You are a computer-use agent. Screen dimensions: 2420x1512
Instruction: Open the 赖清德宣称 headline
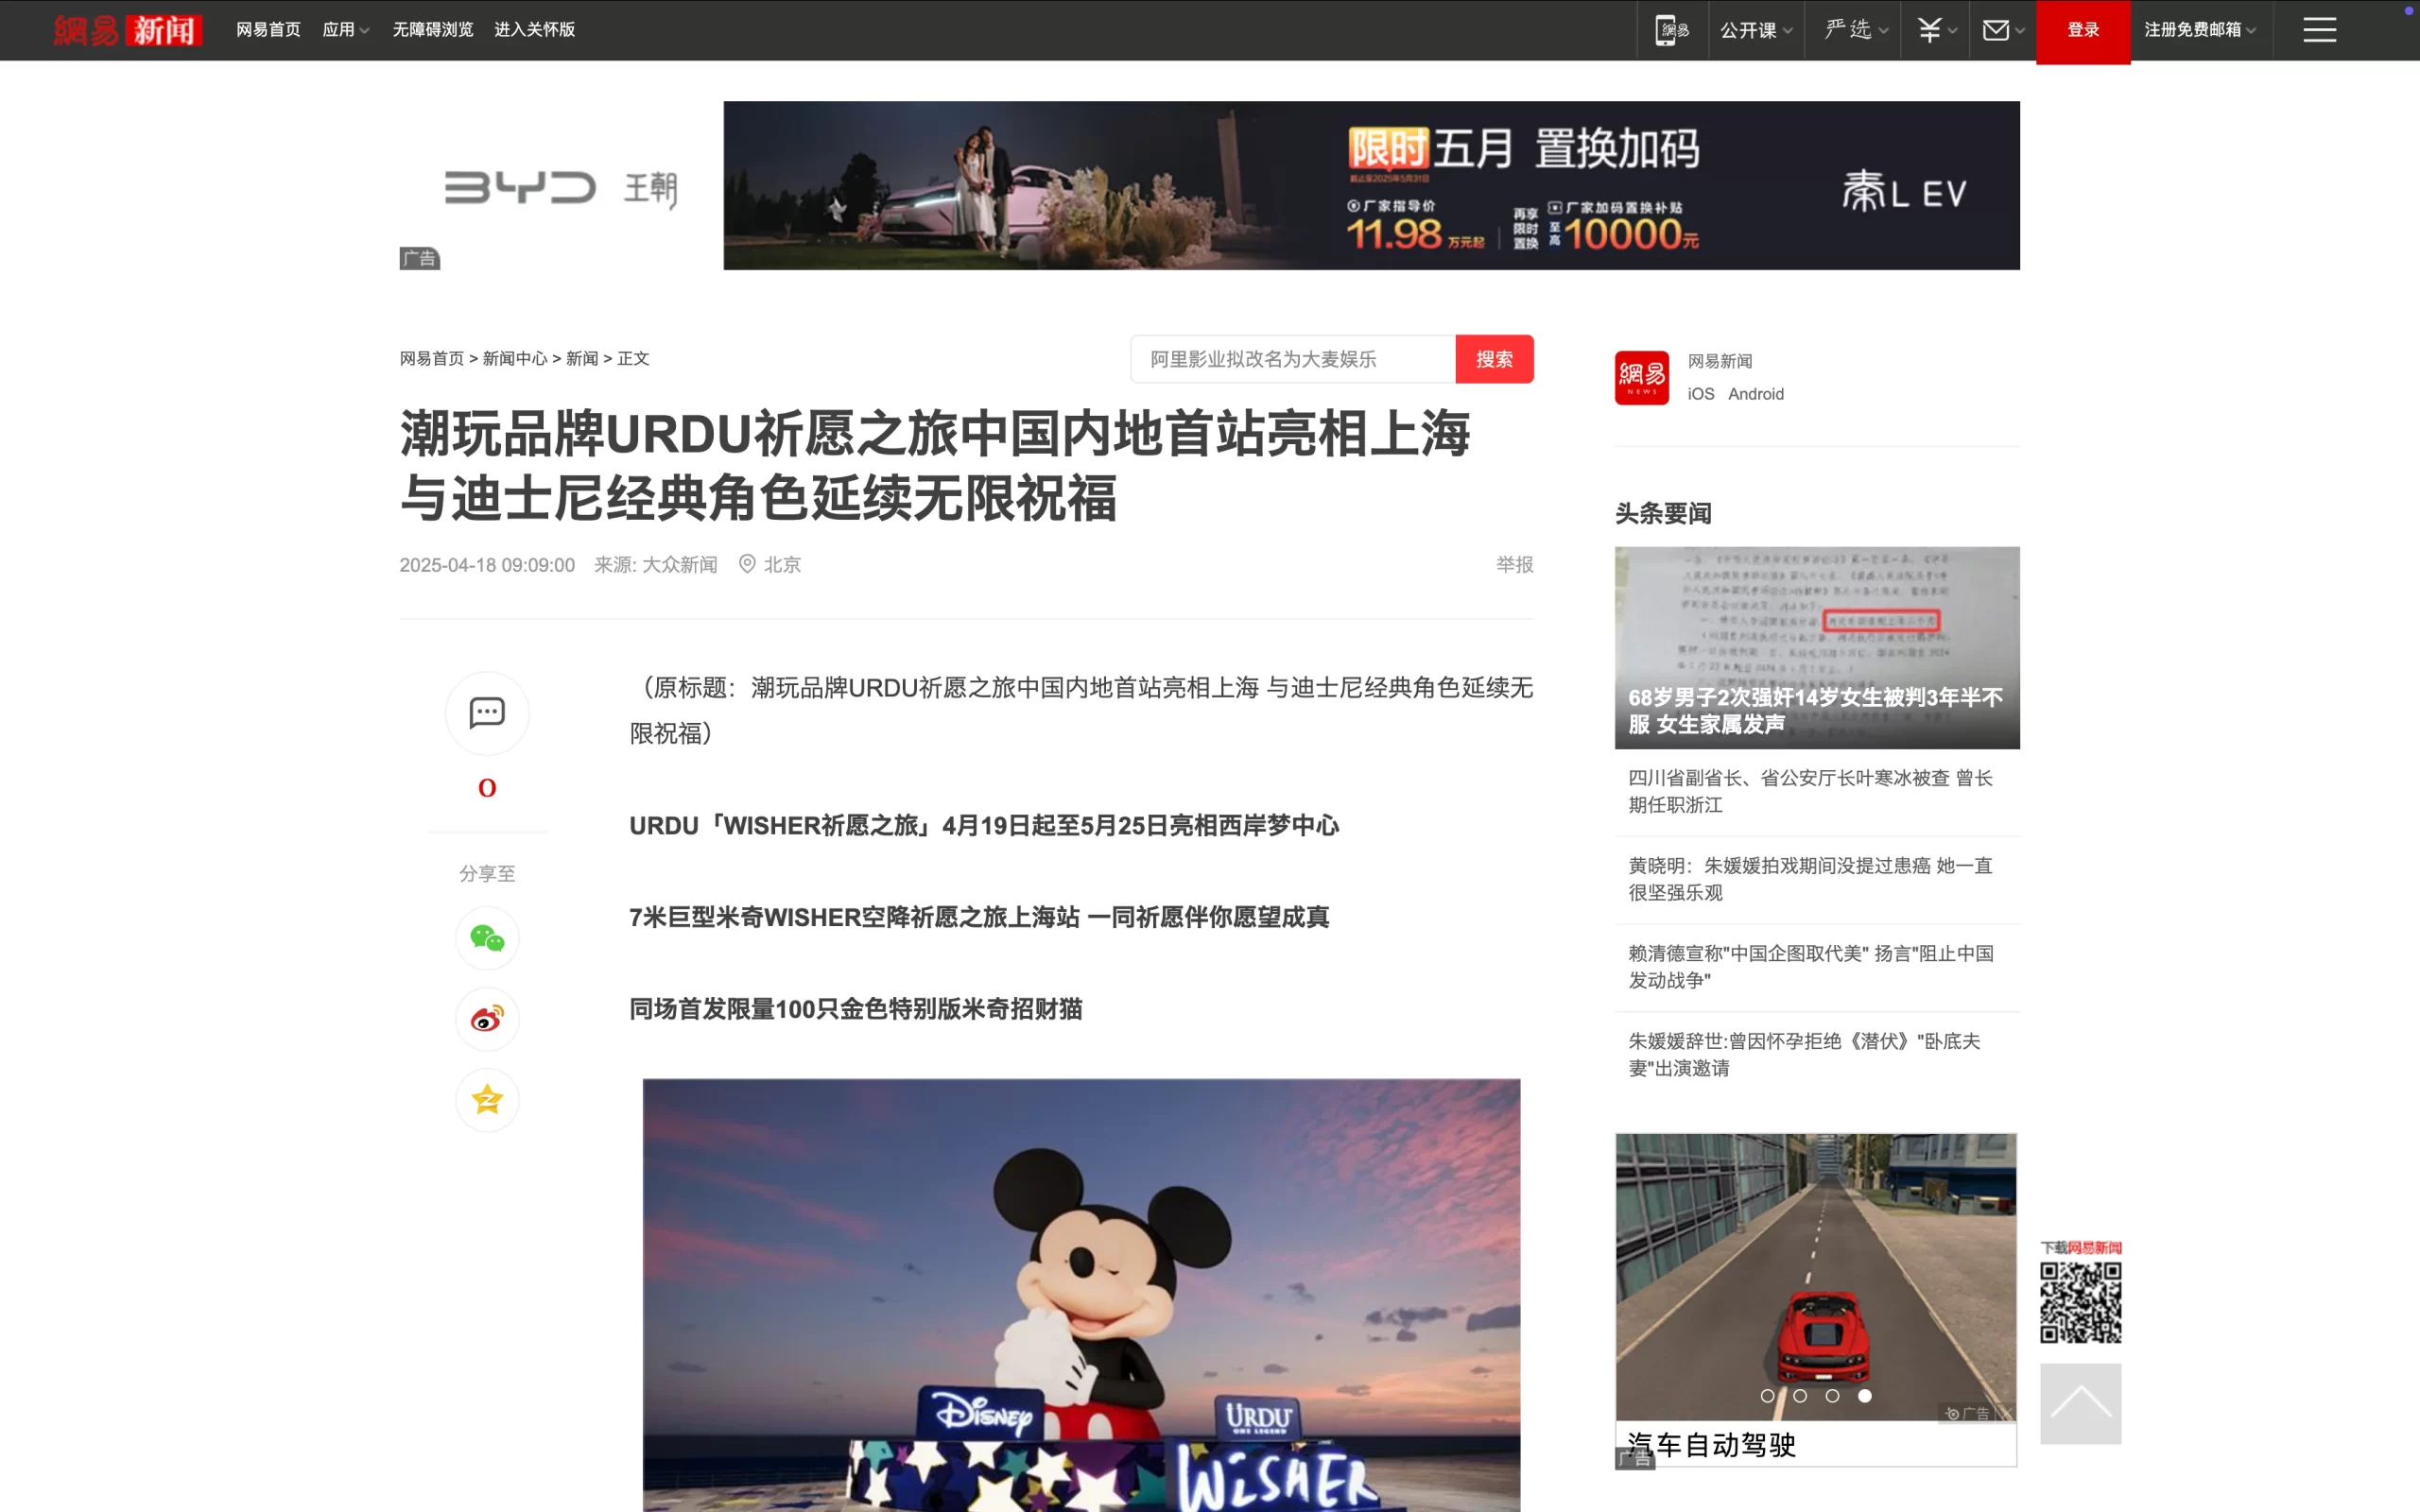pyautogui.click(x=1810, y=967)
